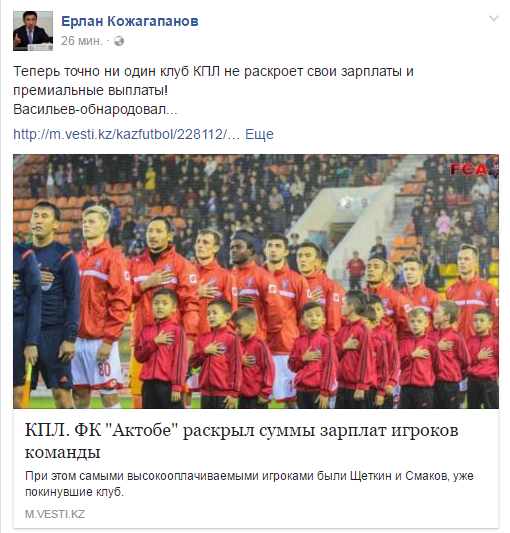Open Ерлан Кожагапанов's profile picture
This screenshot has width=510, height=533.
pyautogui.click(x=33, y=31)
